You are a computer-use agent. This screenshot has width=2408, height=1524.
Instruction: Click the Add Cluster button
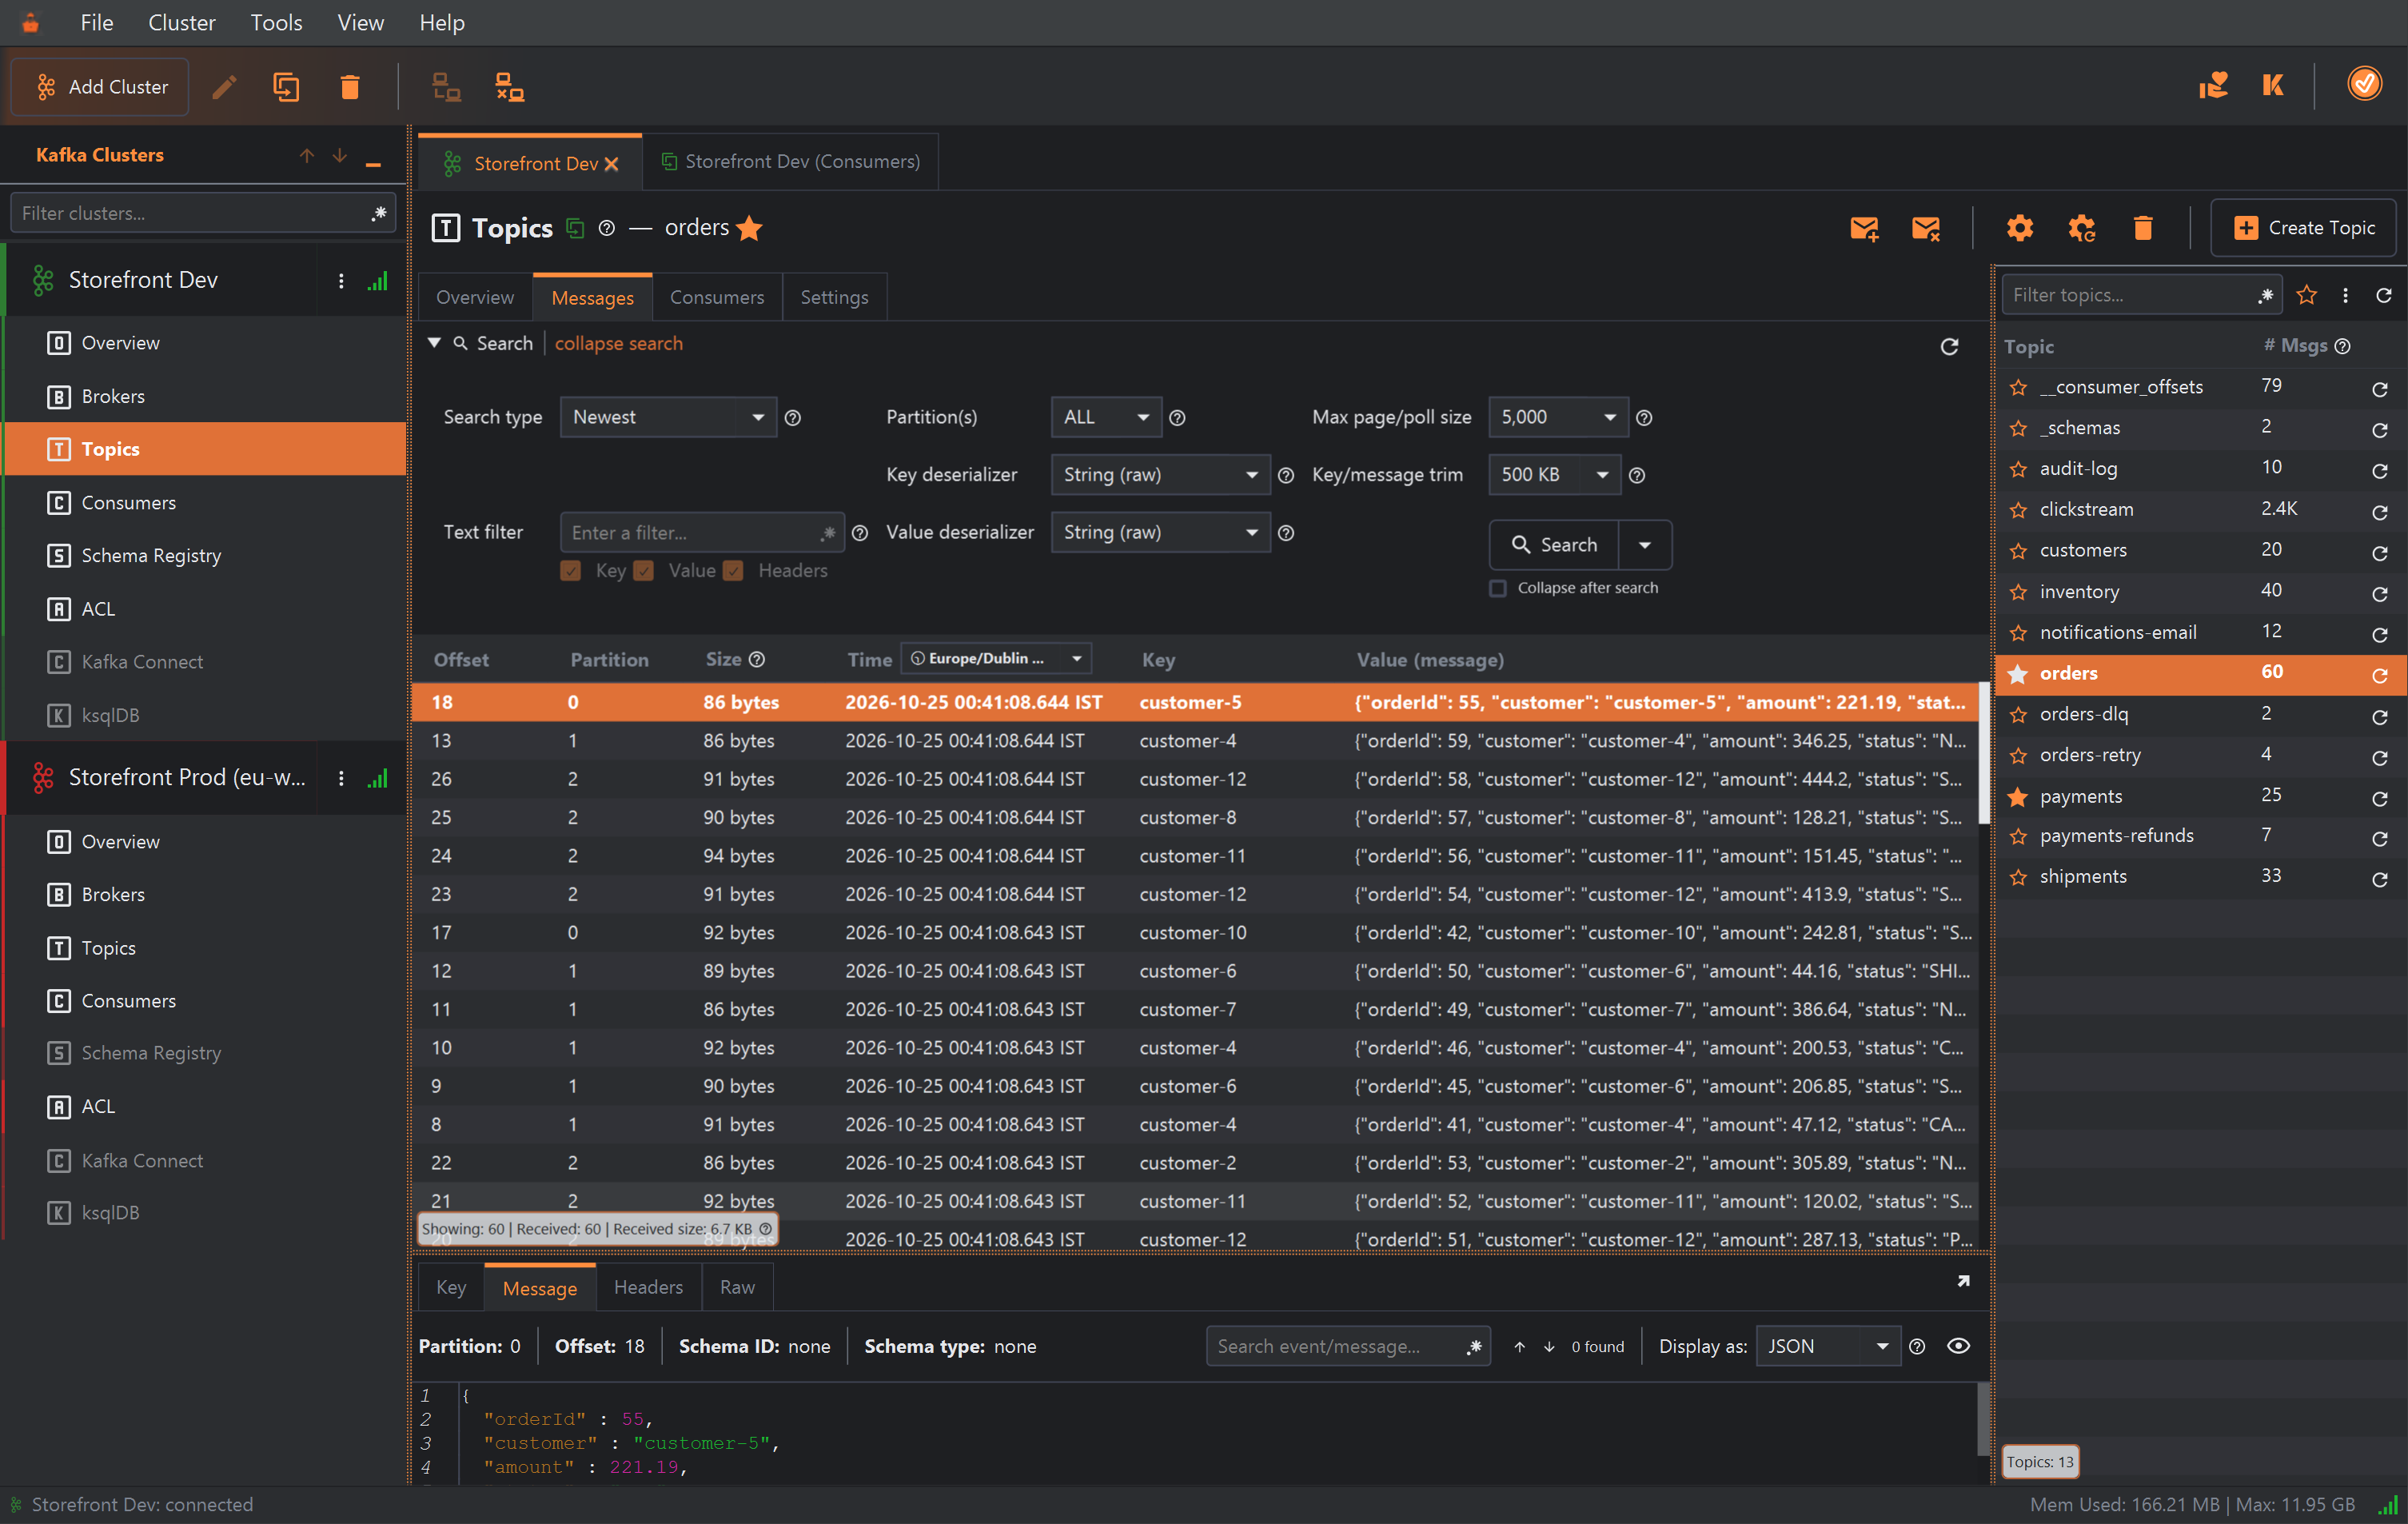[x=100, y=87]
